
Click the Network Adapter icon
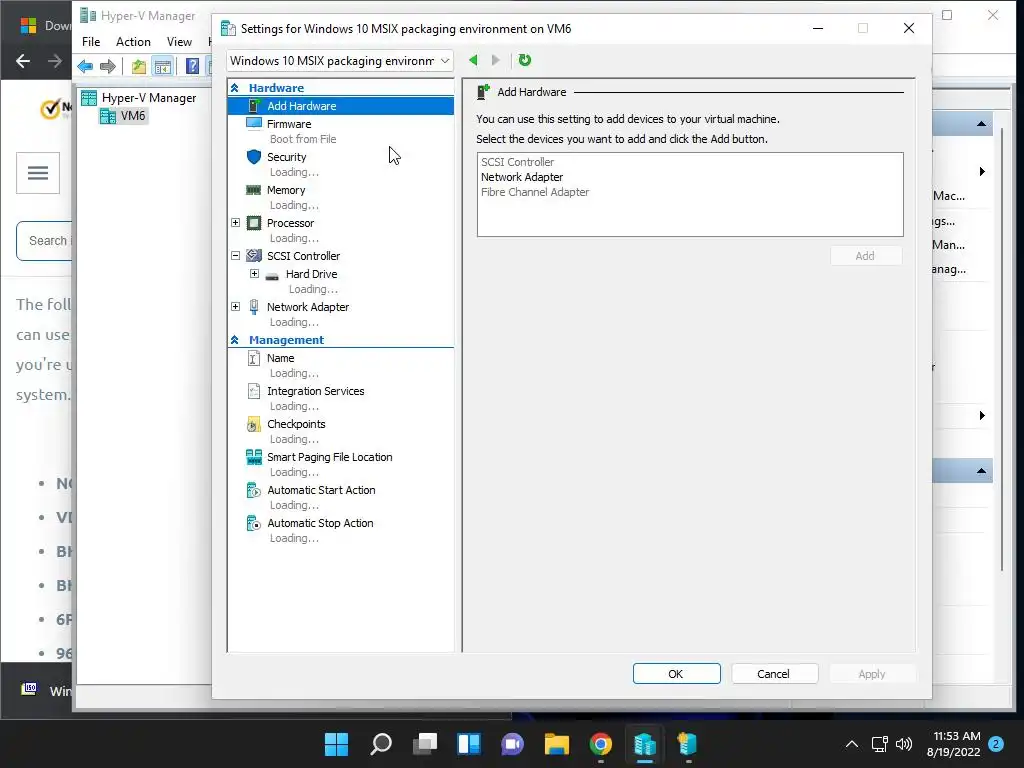[x=254, y=307]
